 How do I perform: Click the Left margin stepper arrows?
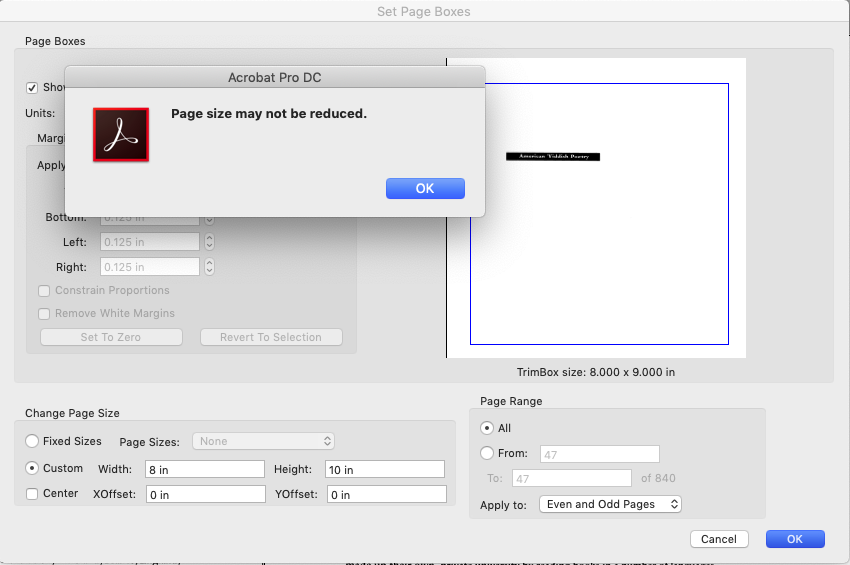pyautogui.click(x=209, y=242)
